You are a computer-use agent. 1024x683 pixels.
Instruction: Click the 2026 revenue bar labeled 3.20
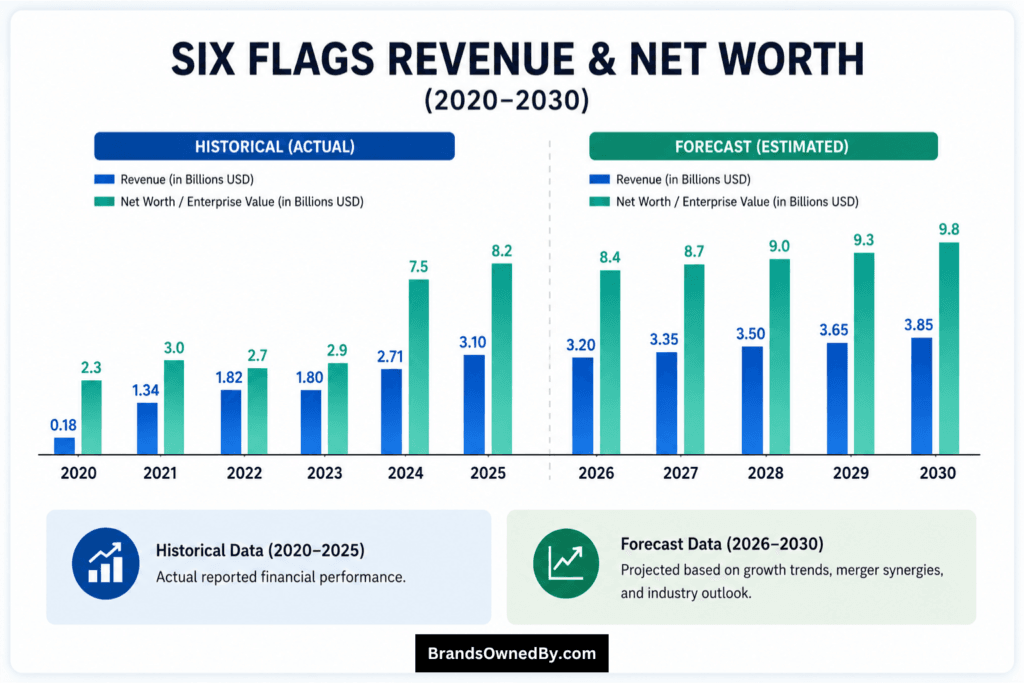583,406
